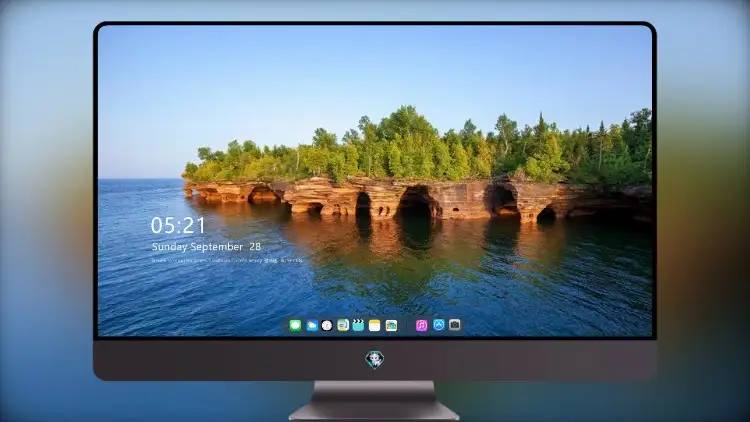
Task: Click the Sunday September 28 date text
Action: click(206, 247)
